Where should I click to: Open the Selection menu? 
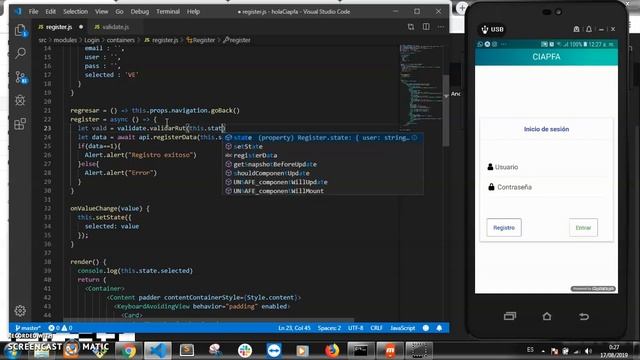75,11
